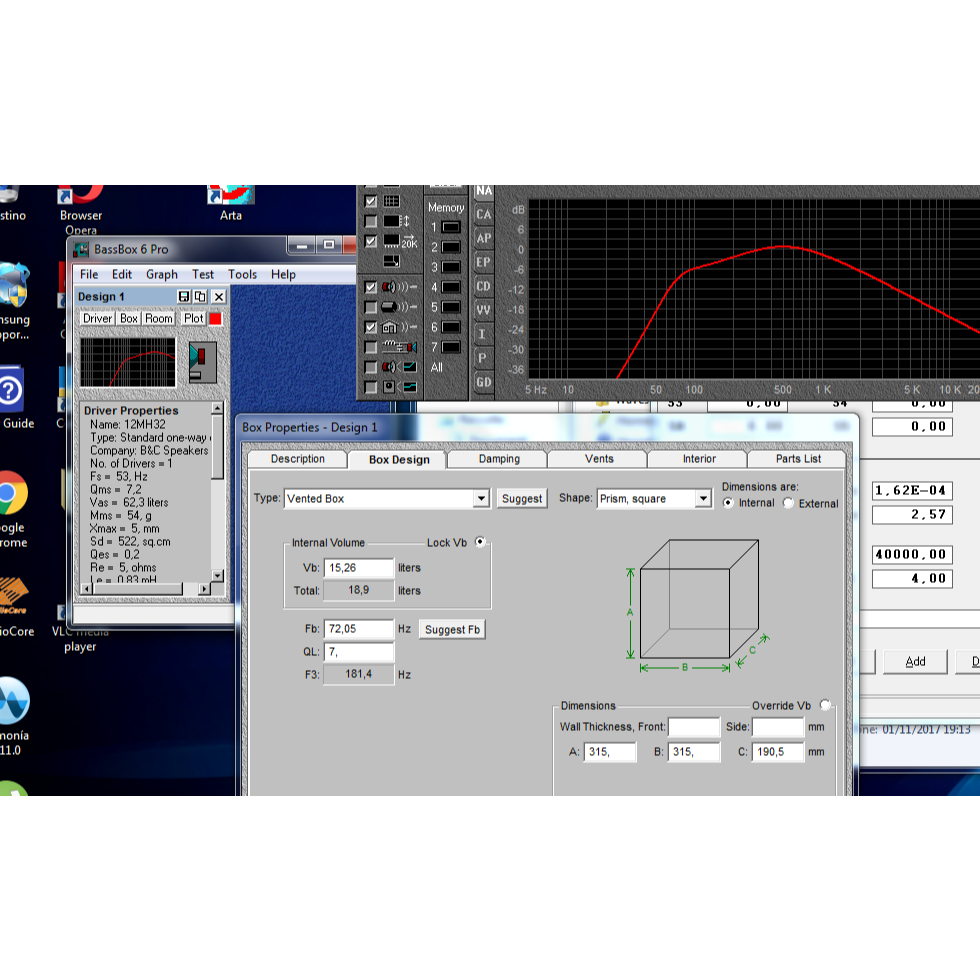Image resolution: width=980 pixels, height=980 pixels.
Task: Click the save icon in Design 1 header
Action: point(184,297)
